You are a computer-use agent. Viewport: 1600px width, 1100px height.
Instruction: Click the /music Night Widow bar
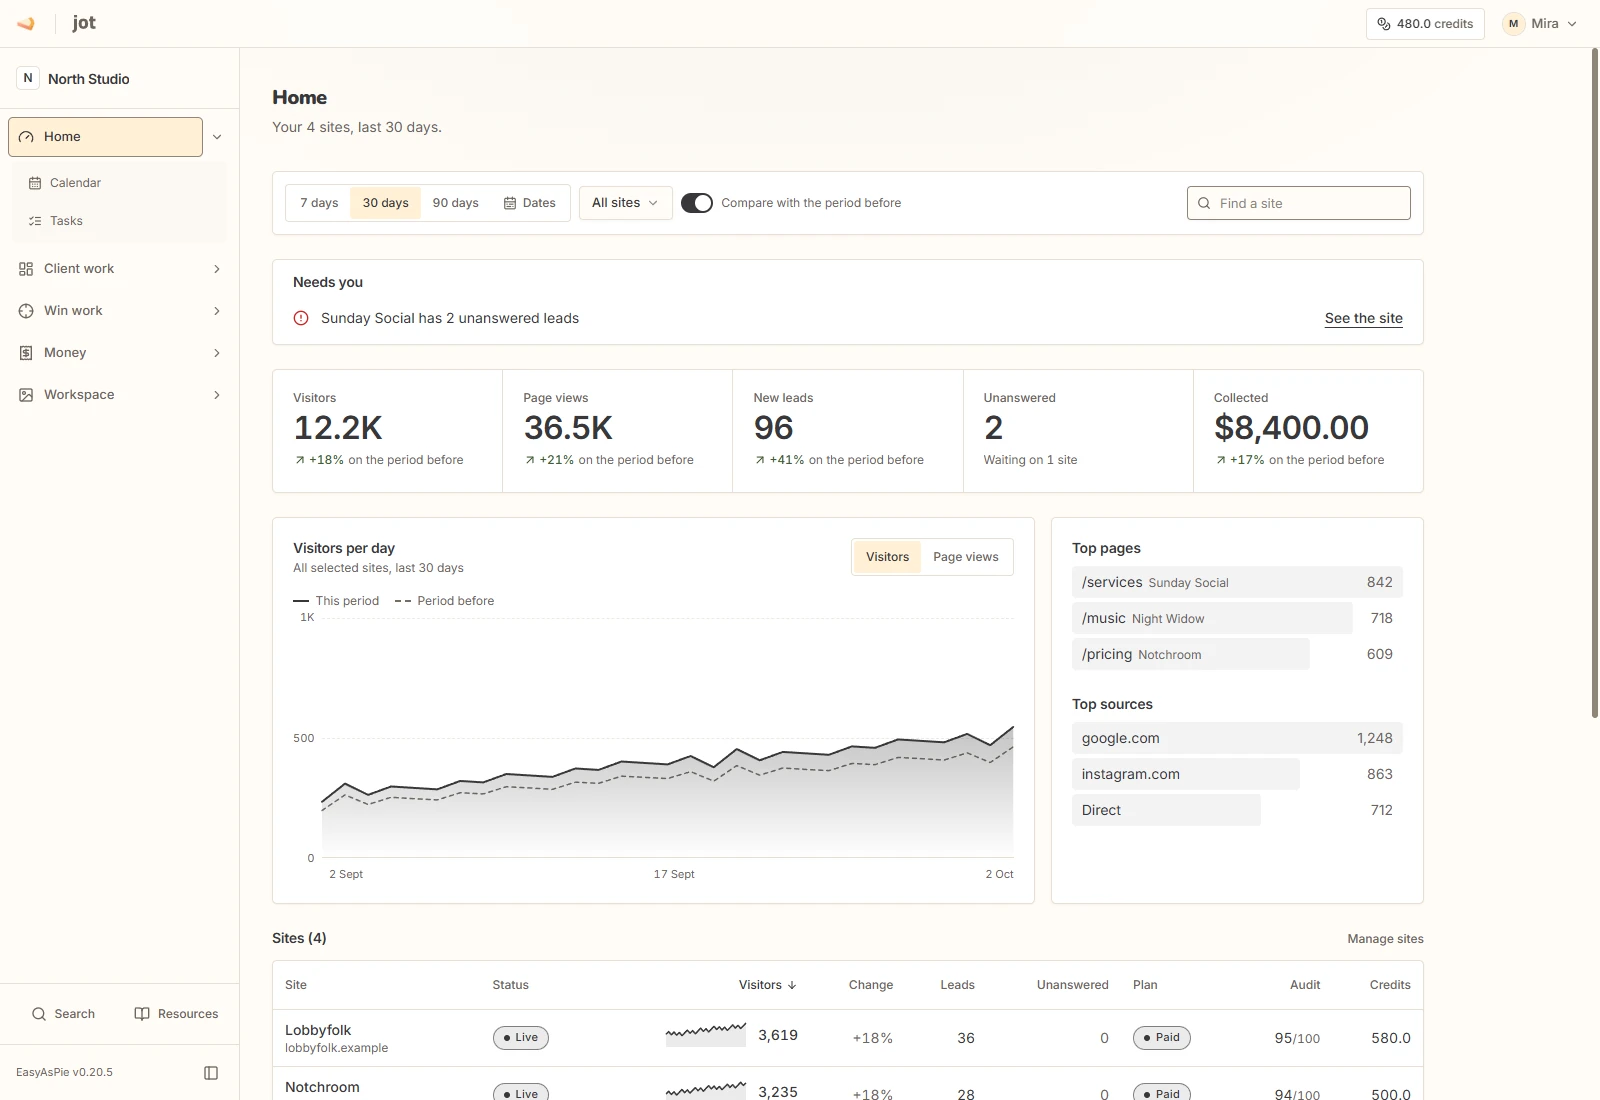[1212, 618]
